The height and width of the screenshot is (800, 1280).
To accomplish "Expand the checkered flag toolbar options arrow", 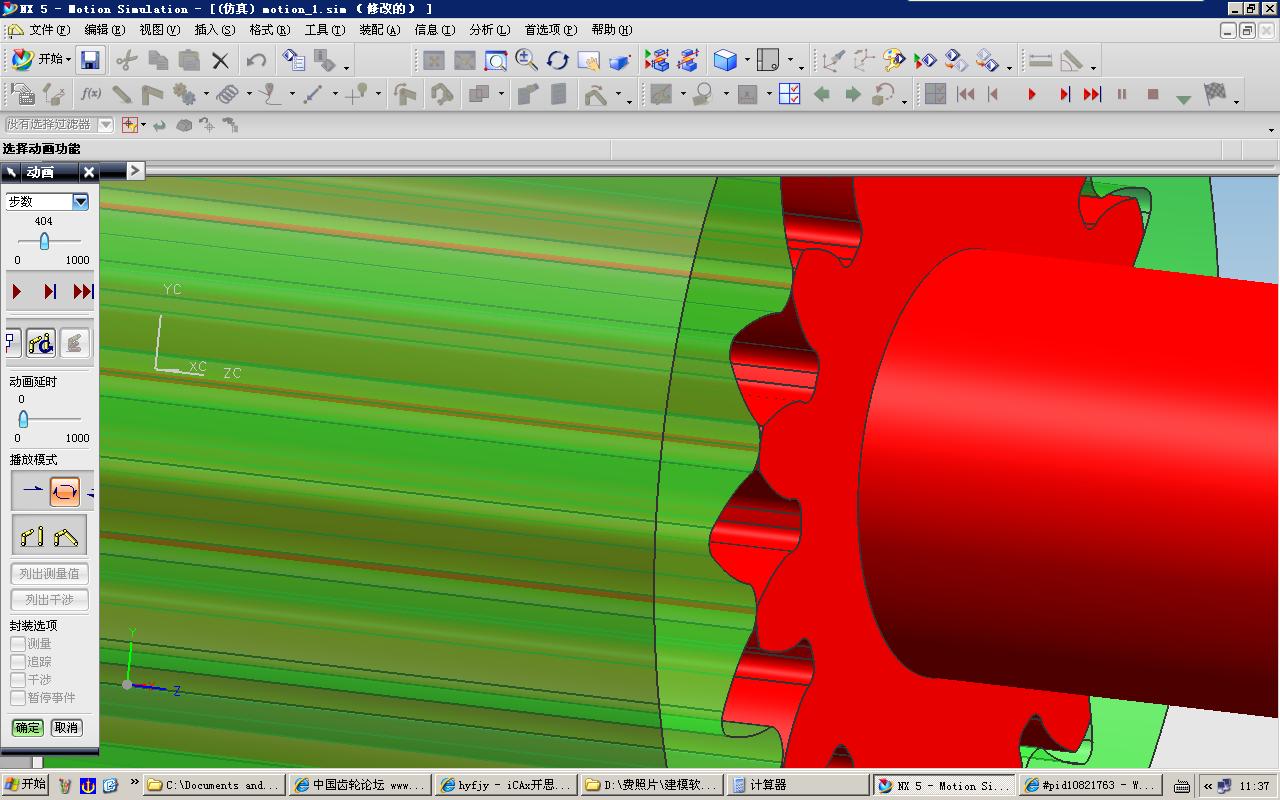I will pos(1237,100).
